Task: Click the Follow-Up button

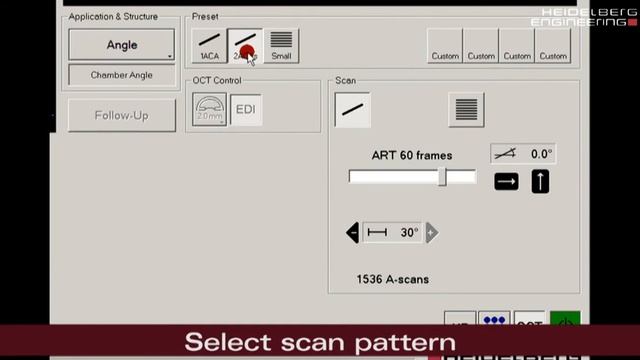Action: click(x=122, y=116)
